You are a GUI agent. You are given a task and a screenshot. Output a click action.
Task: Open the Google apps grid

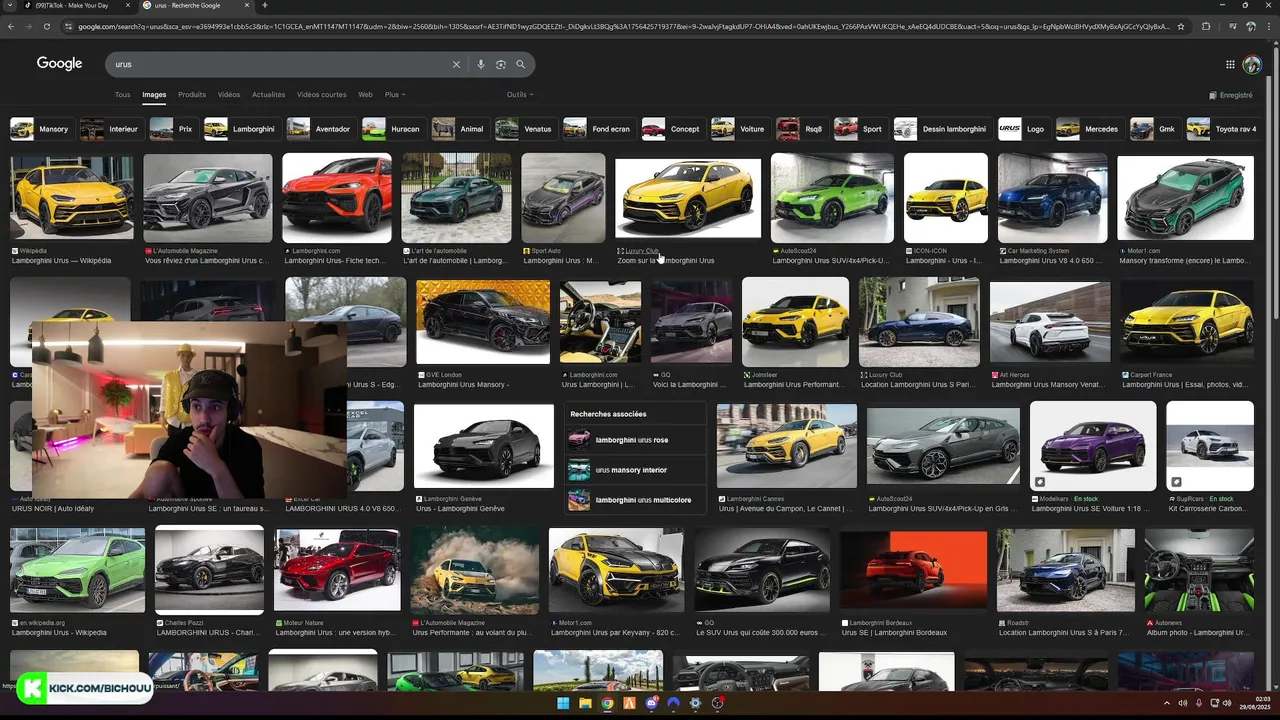(x=1230, y=64)
